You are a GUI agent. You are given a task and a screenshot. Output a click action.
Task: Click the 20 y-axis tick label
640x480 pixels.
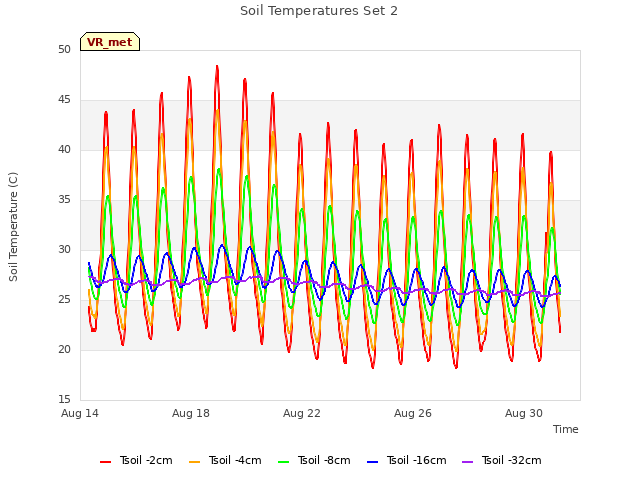pos(64,349)
